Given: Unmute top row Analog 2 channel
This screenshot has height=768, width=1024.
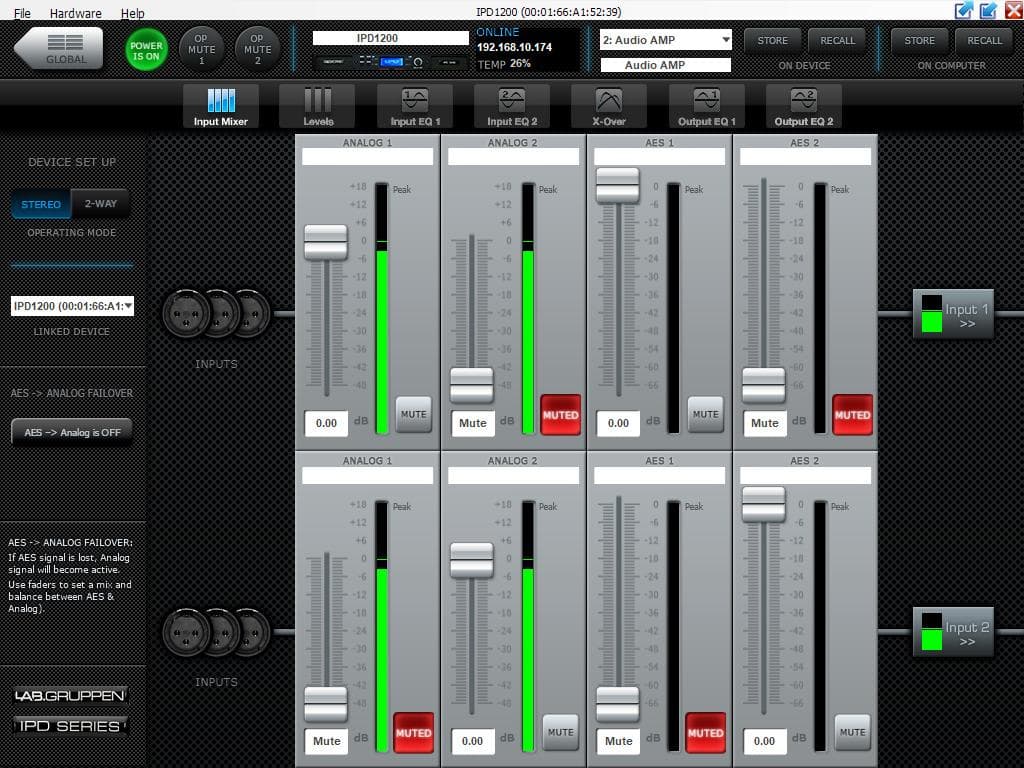Looking at the screenshot, I should coord(560,415).
